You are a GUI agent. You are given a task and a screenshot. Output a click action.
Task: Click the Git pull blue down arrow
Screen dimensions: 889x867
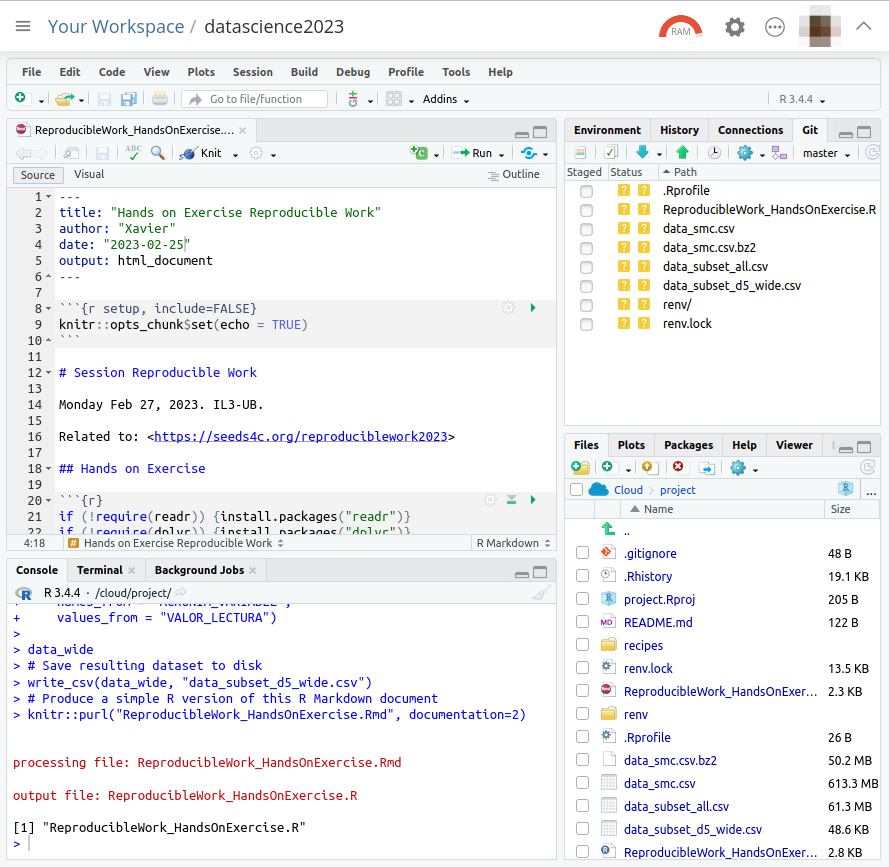642,152
